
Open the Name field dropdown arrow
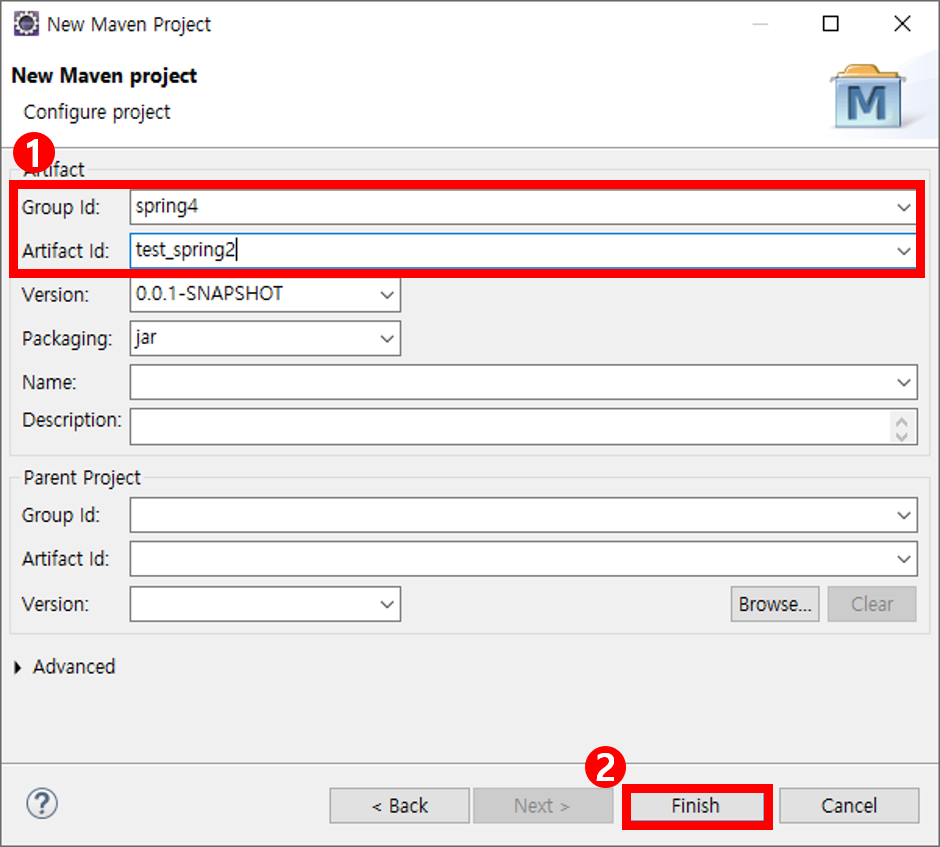coord(903,382)
